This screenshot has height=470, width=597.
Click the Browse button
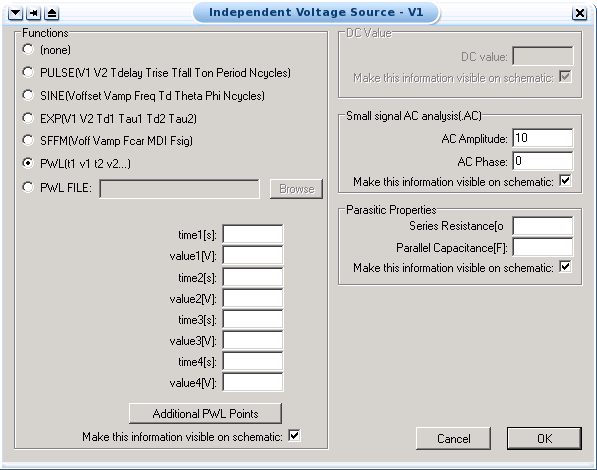296,189
